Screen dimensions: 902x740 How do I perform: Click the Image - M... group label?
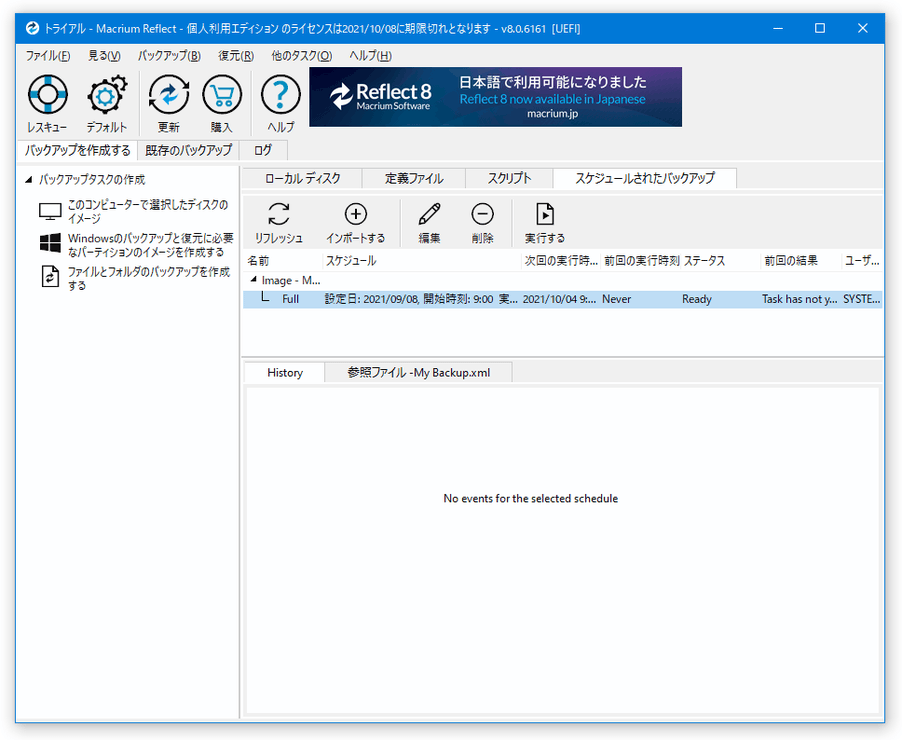point(291,280)
